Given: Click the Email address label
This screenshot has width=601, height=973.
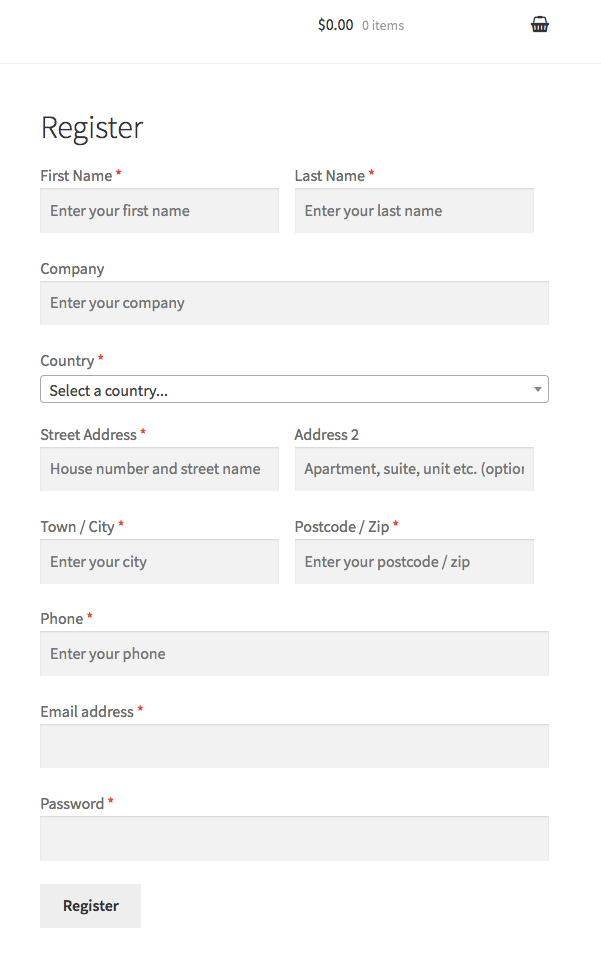Looking at the screenshot, I should (87, 712).
